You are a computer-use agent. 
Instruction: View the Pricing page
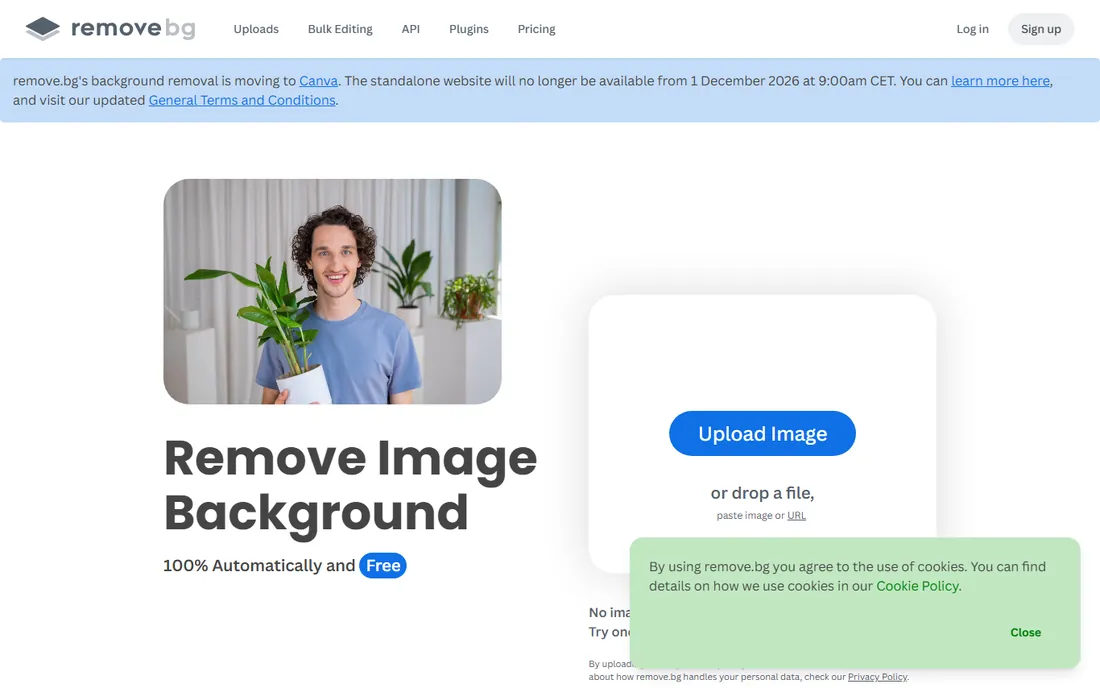coord(537,29)
